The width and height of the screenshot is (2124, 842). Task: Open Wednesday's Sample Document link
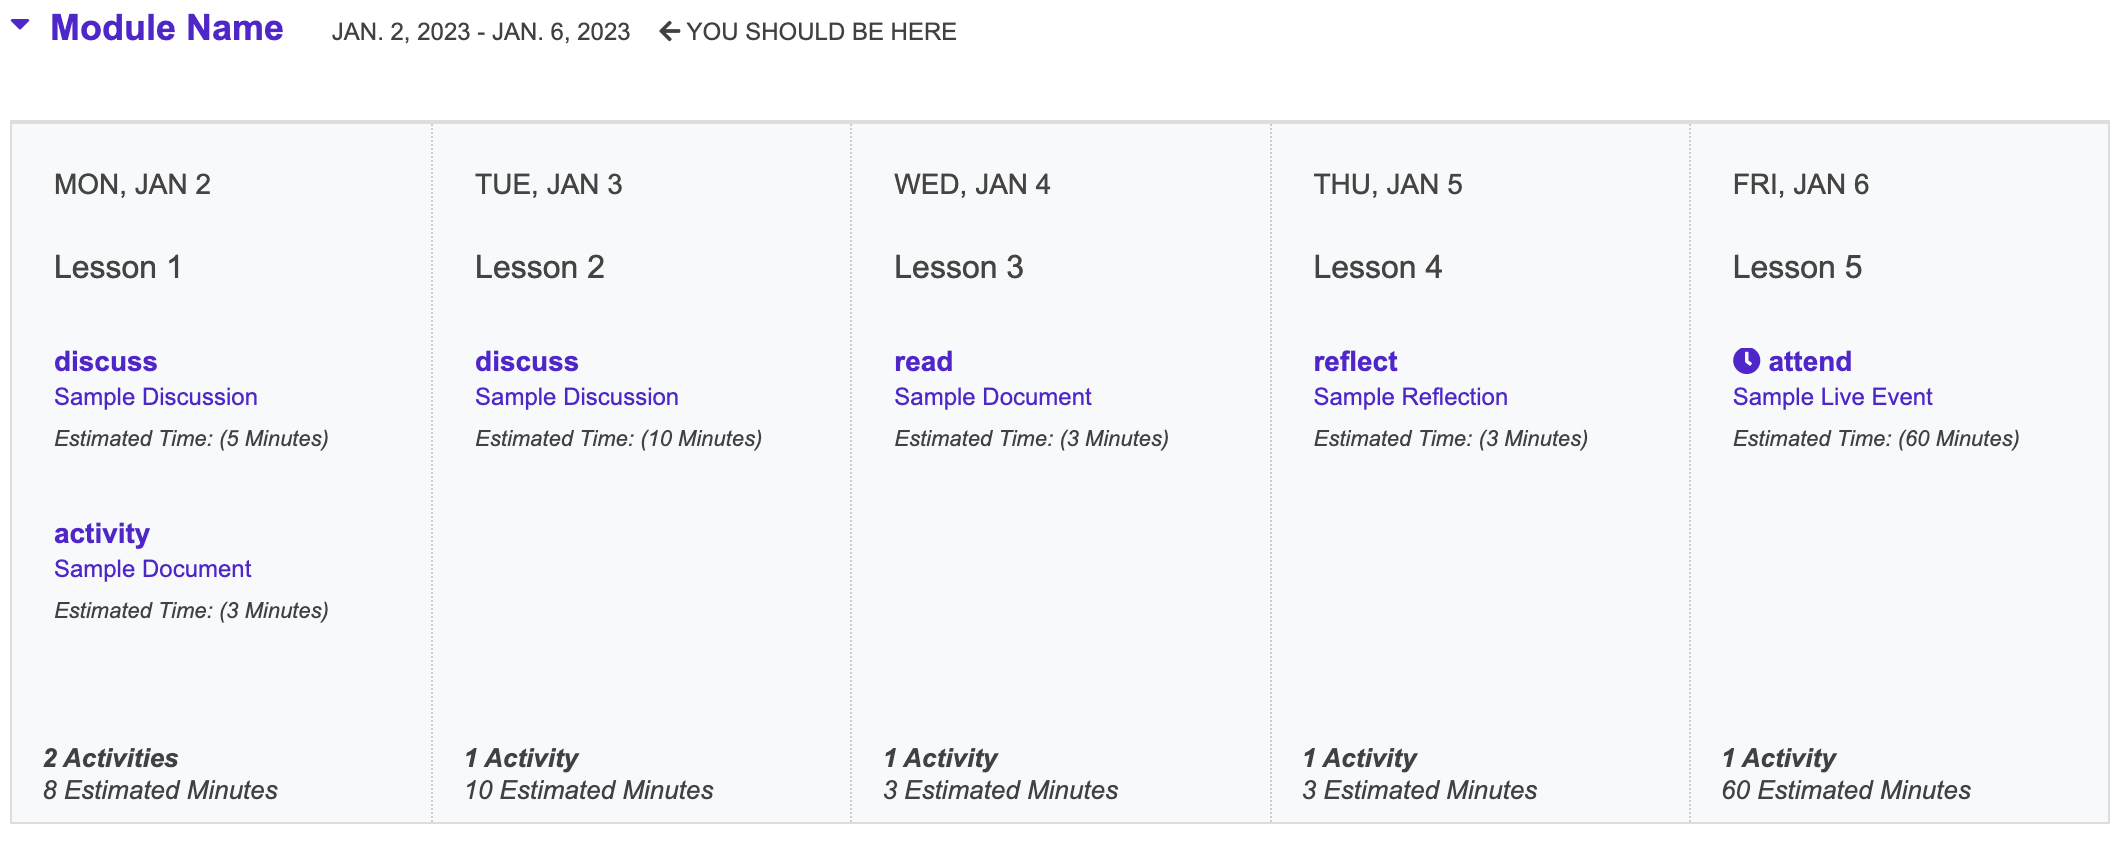992,397
